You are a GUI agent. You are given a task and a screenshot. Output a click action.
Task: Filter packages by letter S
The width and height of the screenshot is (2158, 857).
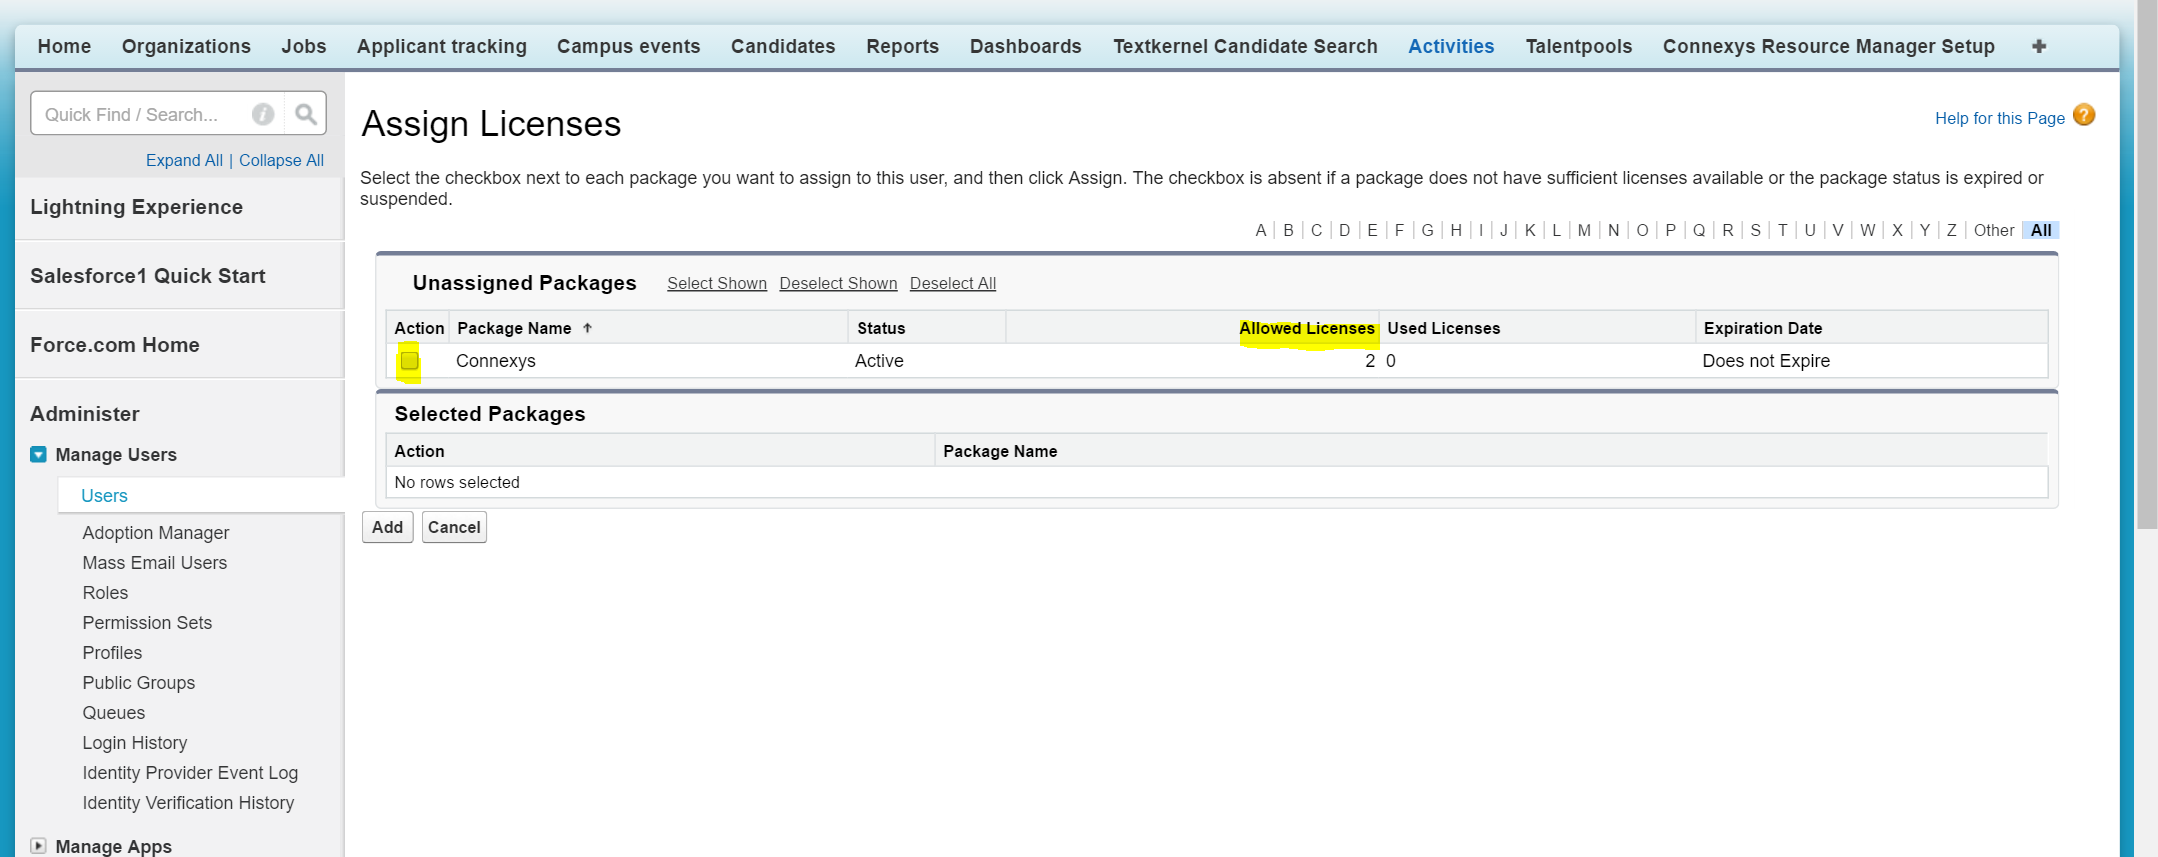1755,230
